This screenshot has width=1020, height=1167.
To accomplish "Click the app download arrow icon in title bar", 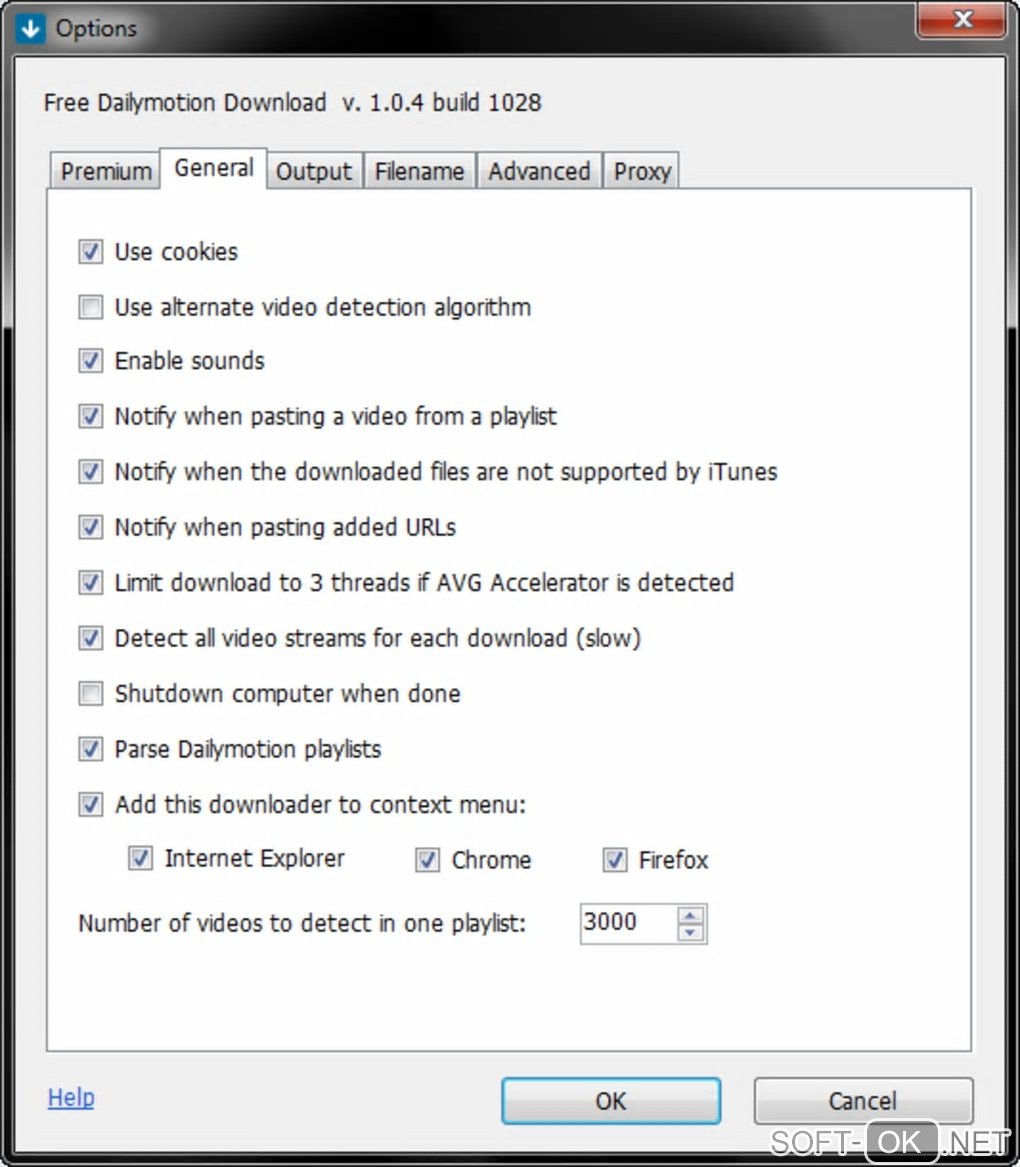I will pos(31,28).
